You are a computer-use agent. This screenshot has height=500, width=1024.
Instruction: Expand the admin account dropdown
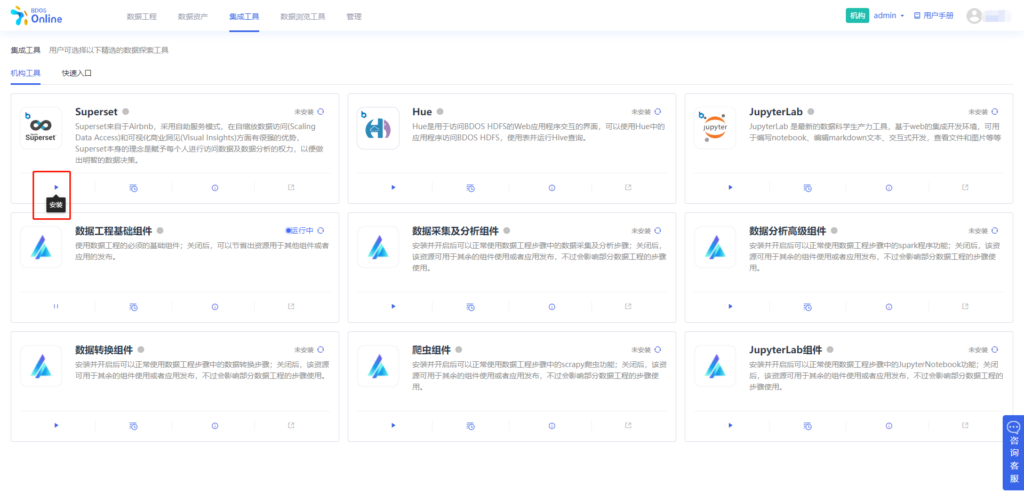(x=889, y=15)
